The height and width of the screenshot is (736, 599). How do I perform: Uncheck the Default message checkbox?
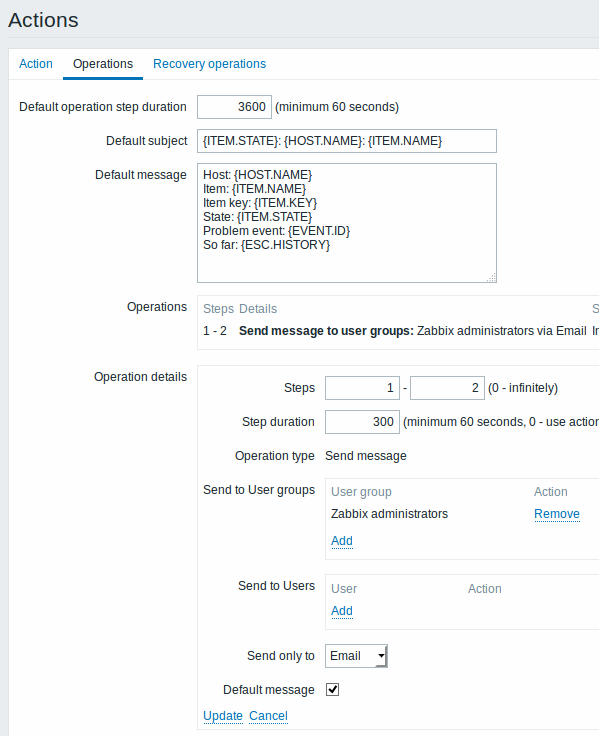pos(332,690)
